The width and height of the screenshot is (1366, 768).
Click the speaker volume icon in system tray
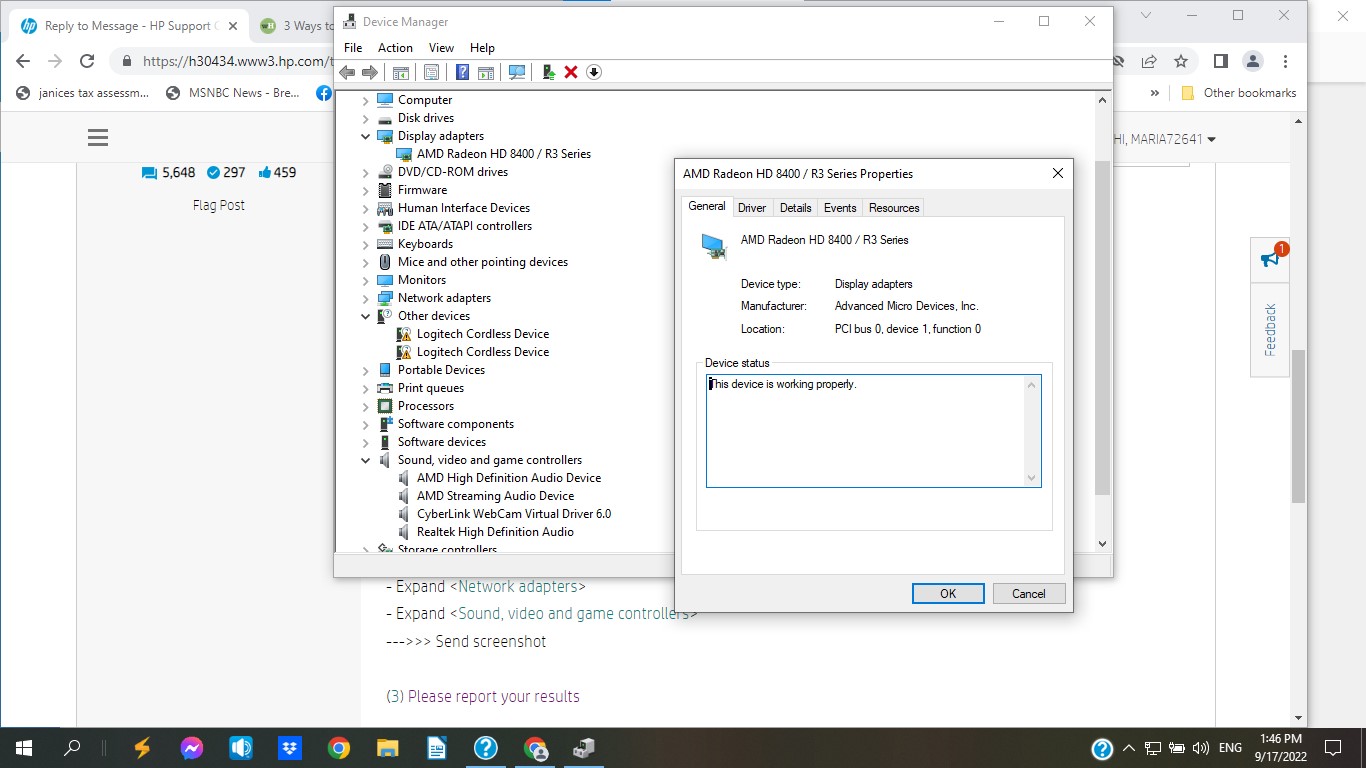1199,747
